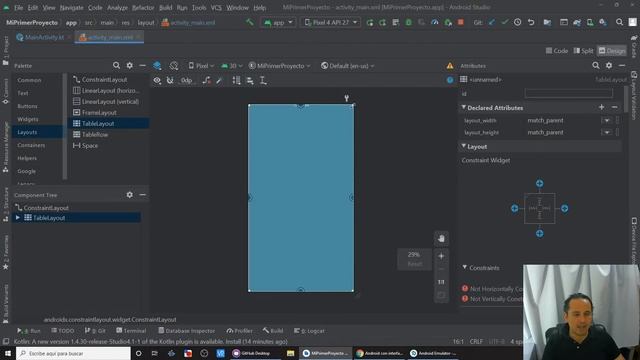Open the Profiler gauge icon in toolbar
This screenshot has width=640, height=360.
[435, 22]
